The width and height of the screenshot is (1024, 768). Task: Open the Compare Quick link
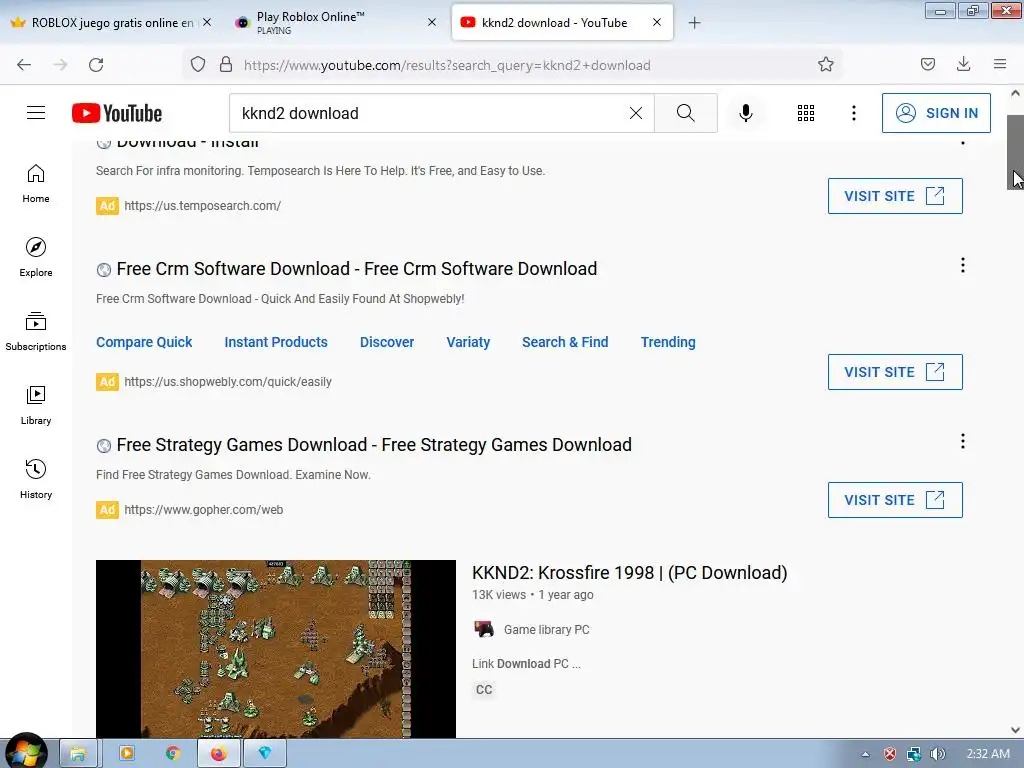pos(144,342)
